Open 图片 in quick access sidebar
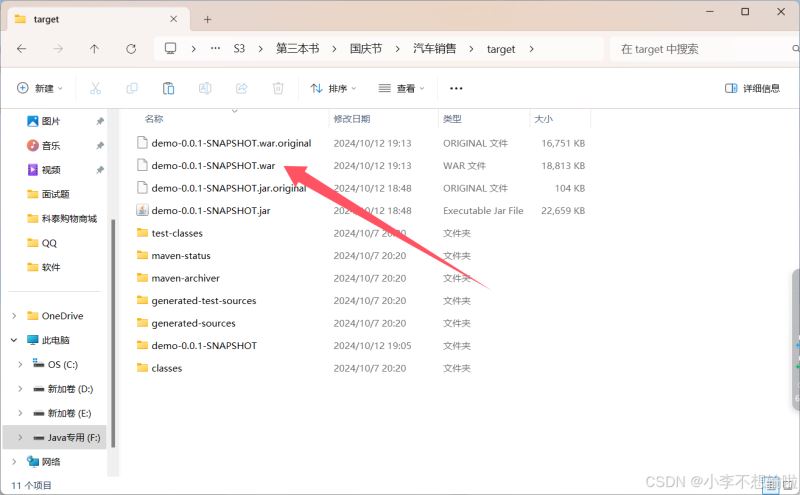The height and width of the screenshot is (495, 800). (51, 121)
